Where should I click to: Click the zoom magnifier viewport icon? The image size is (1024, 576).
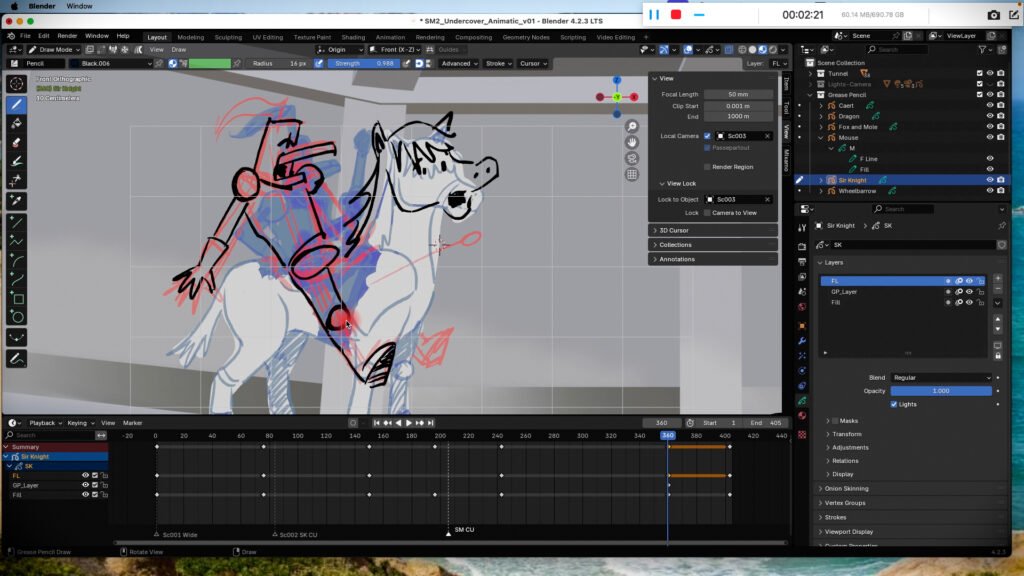pos(632,126)
